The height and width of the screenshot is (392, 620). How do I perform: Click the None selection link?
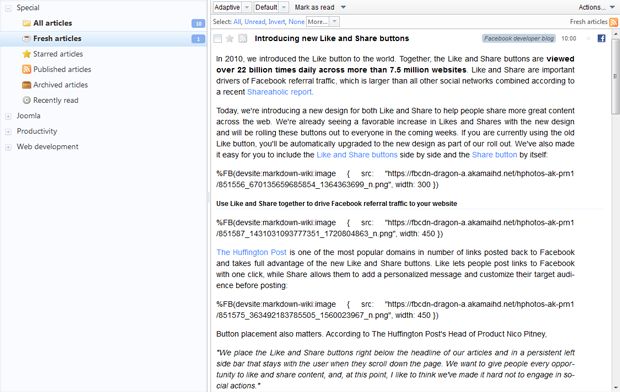pyautogui.click(x=296, y=22)
